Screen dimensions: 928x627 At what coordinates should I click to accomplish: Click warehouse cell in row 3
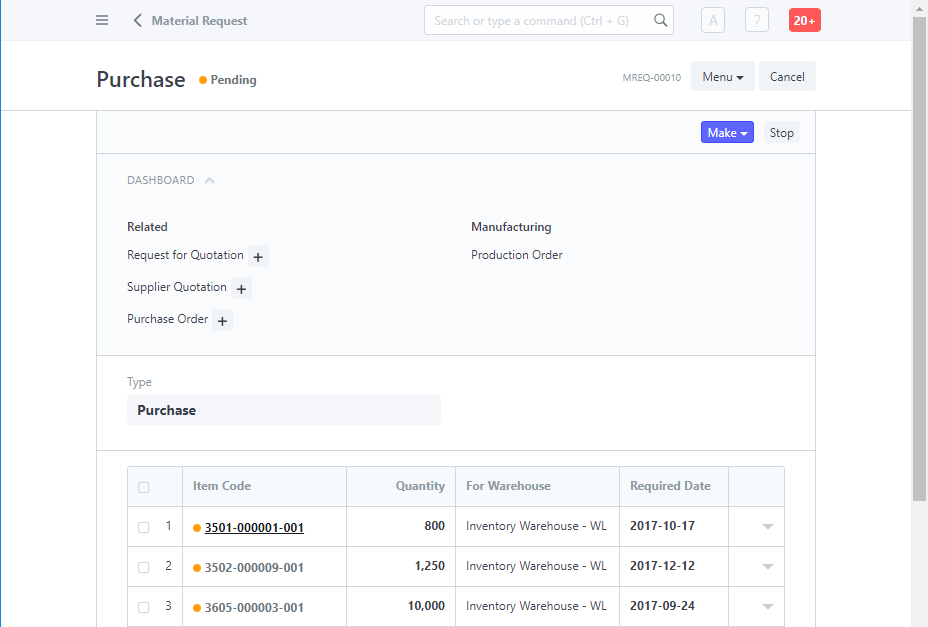(x=537, y=606)
